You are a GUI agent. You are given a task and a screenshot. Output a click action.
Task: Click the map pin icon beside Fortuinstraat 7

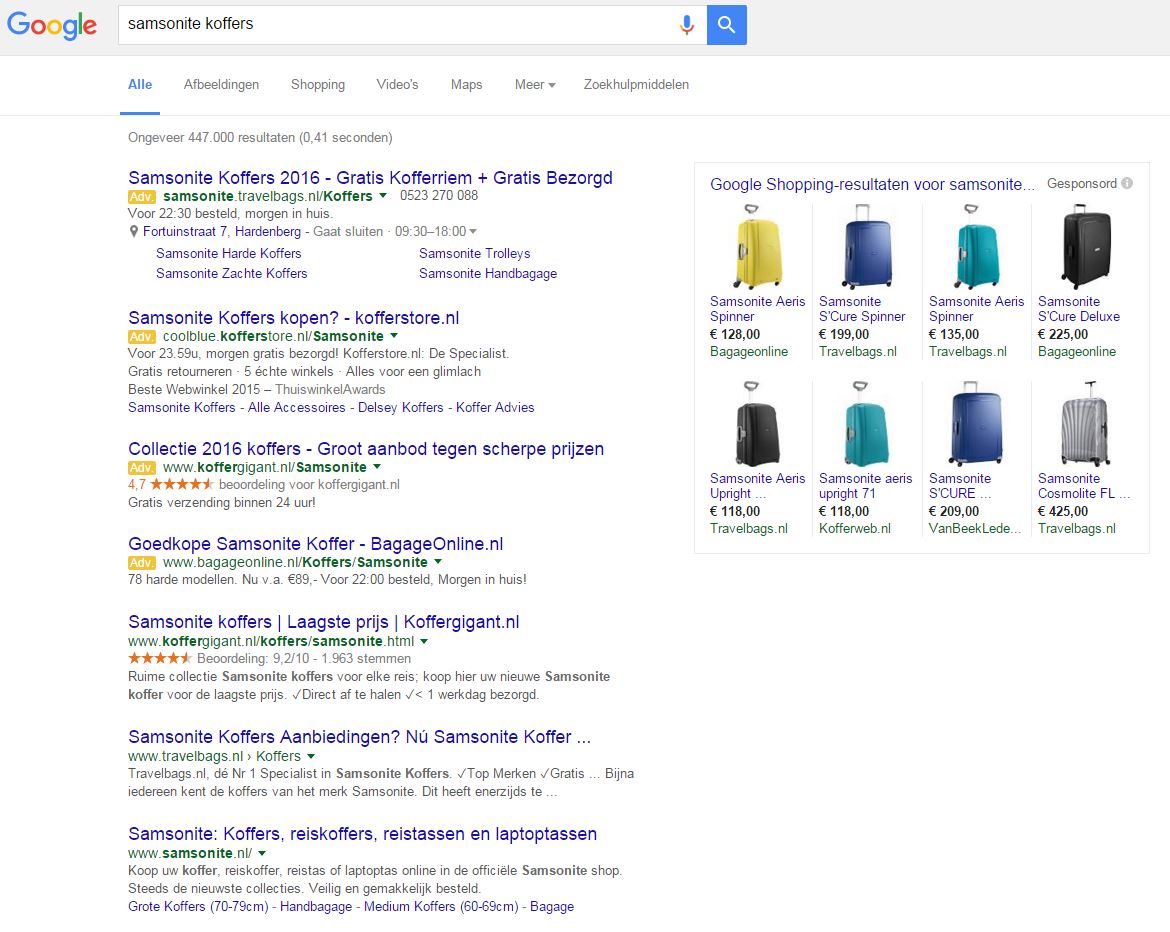[x=134, y=232]
